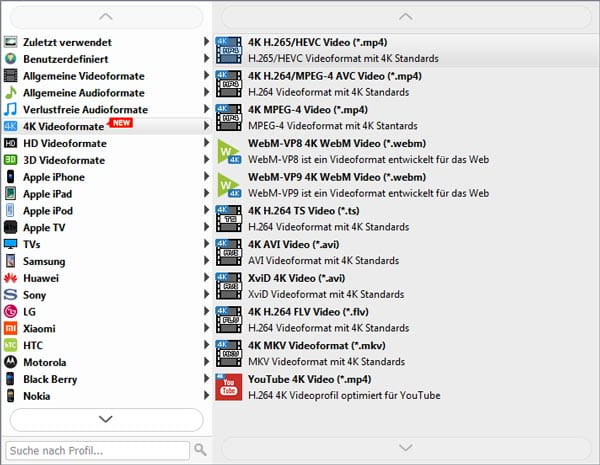
Task: Expand the Samsung category arrow
Action: click(207, 261)
